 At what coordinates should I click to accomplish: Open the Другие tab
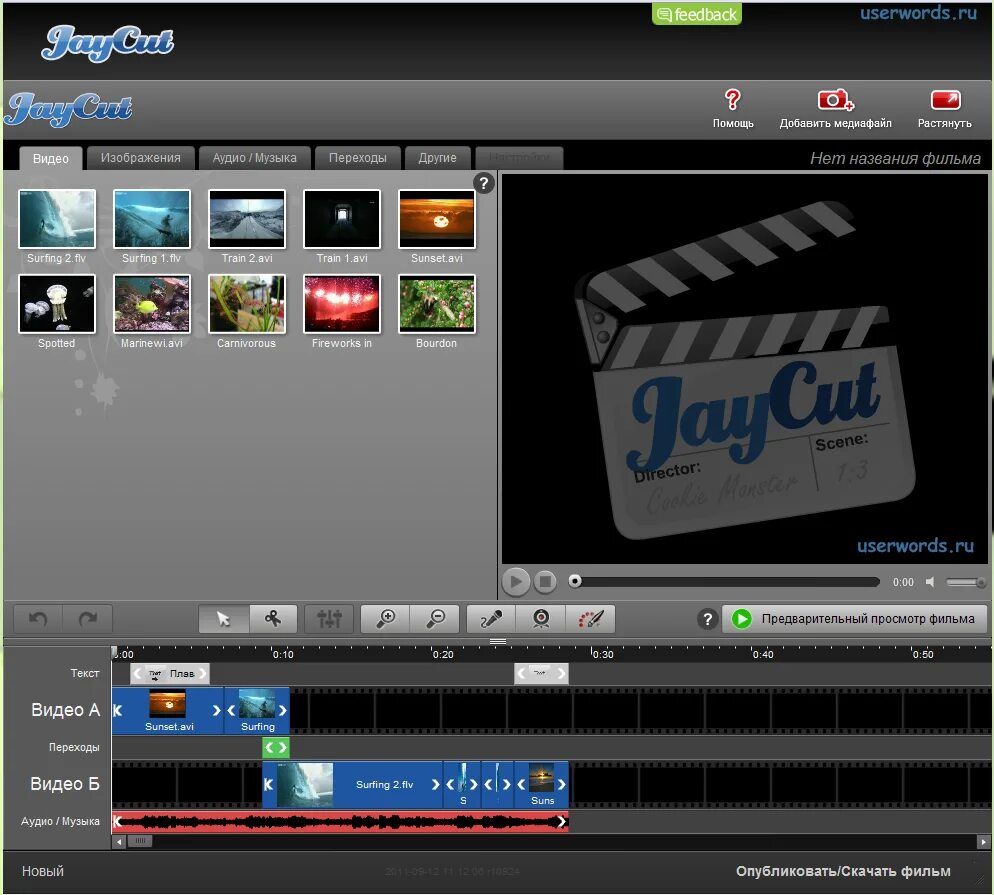tap(437, 158)
